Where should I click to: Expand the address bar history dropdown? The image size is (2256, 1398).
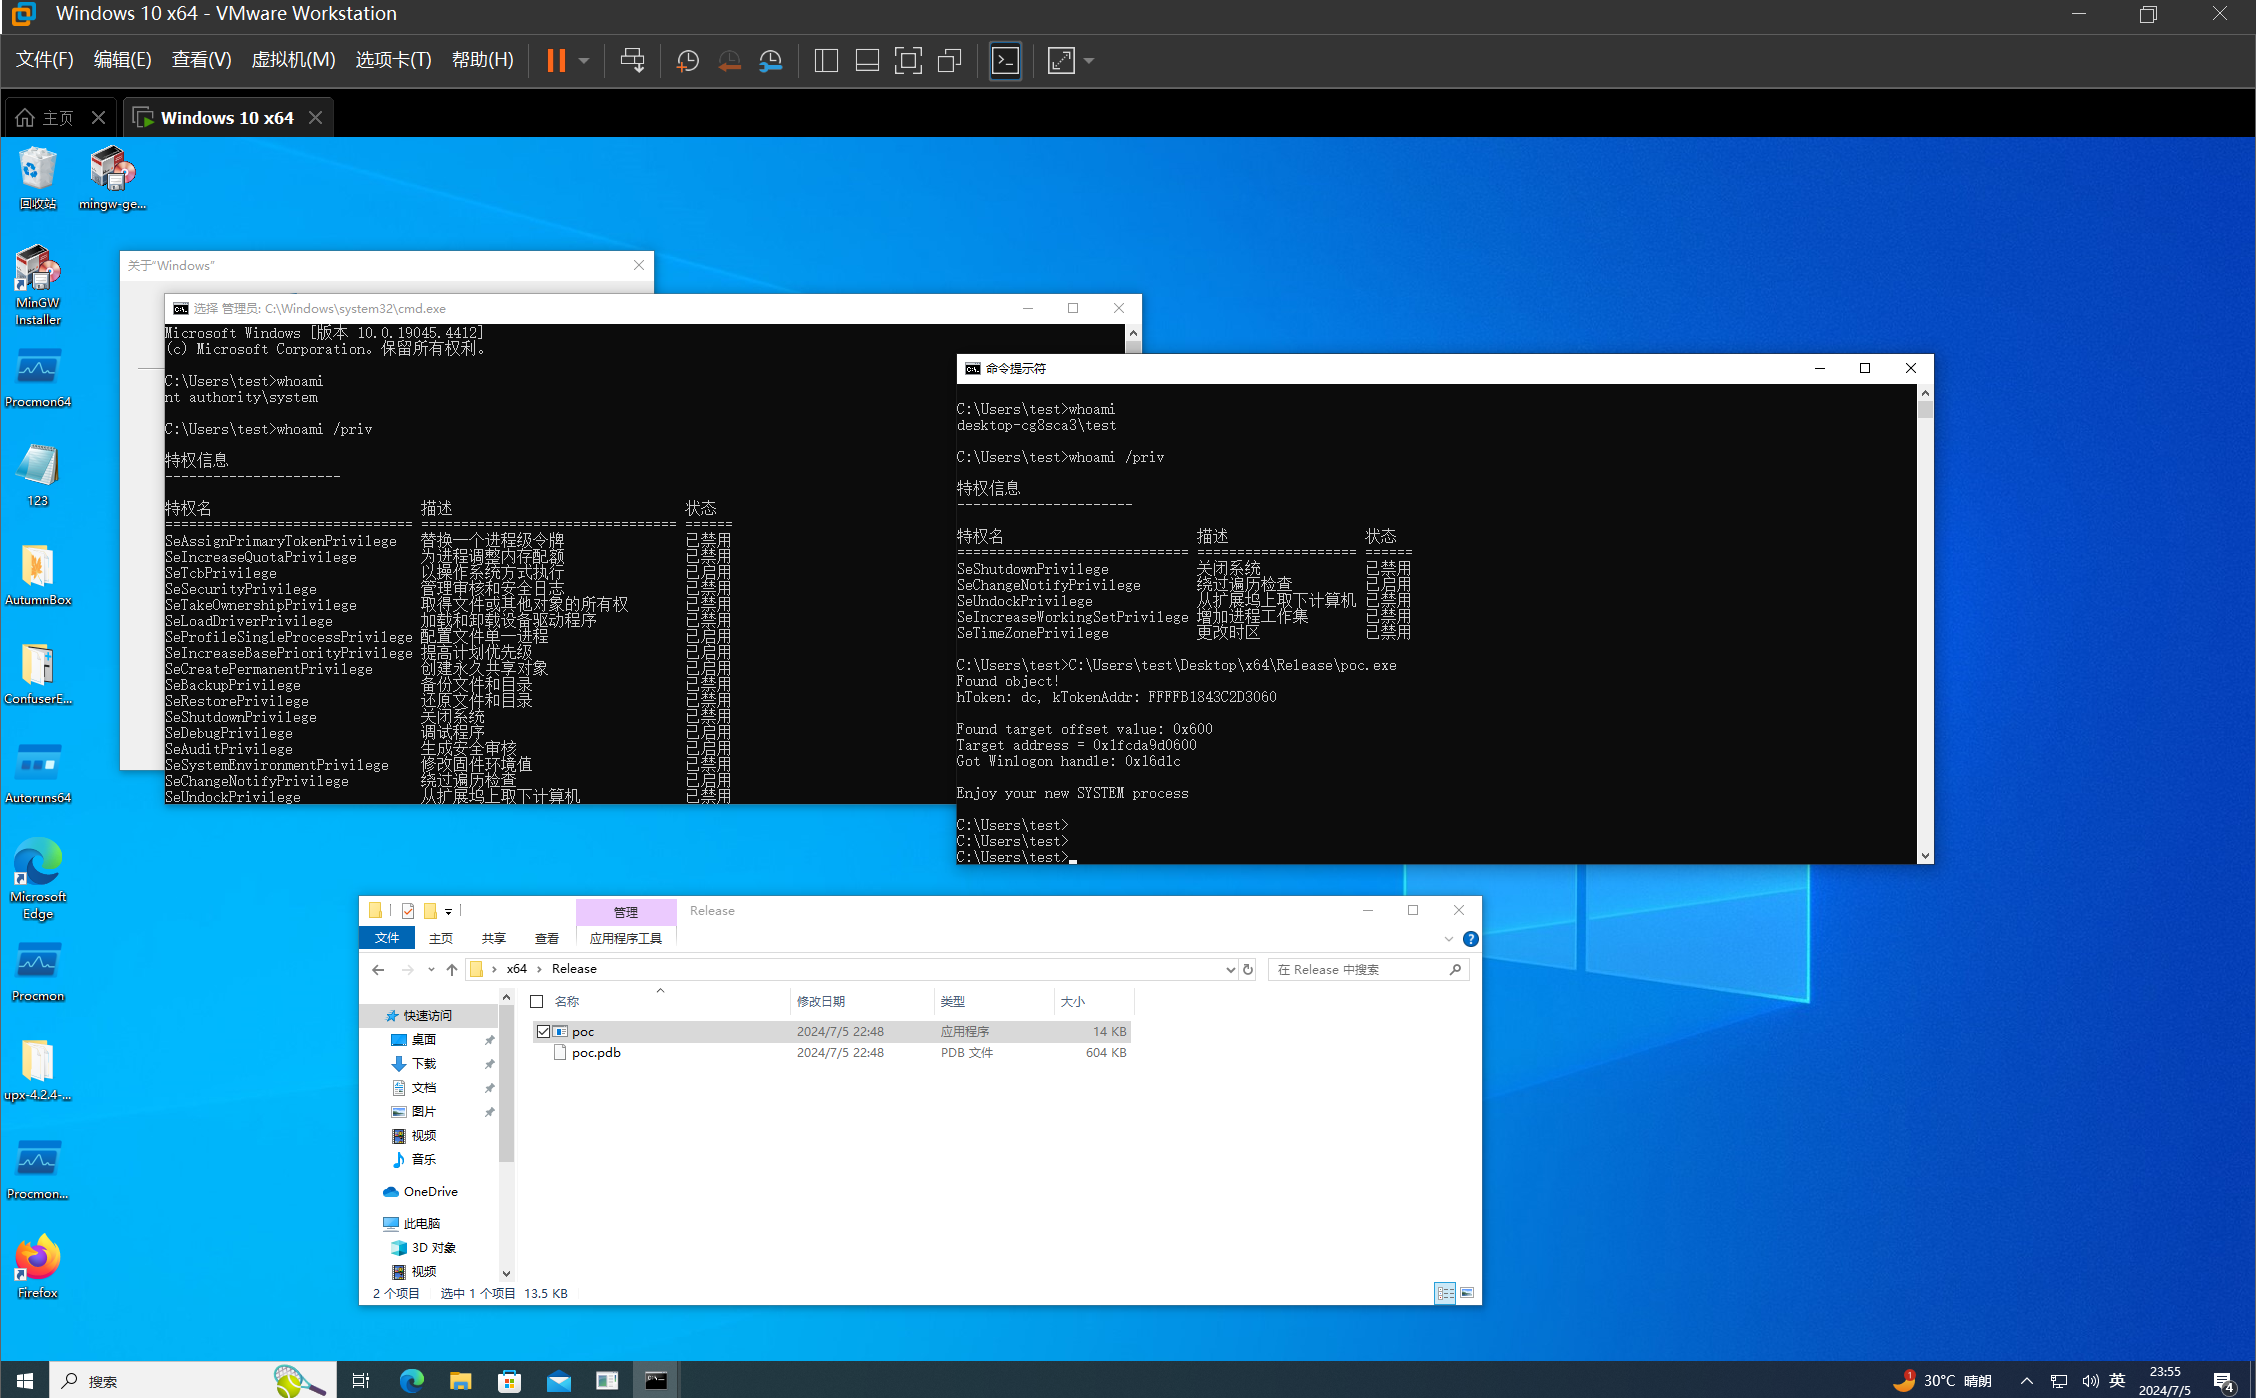click(1230, 969)
